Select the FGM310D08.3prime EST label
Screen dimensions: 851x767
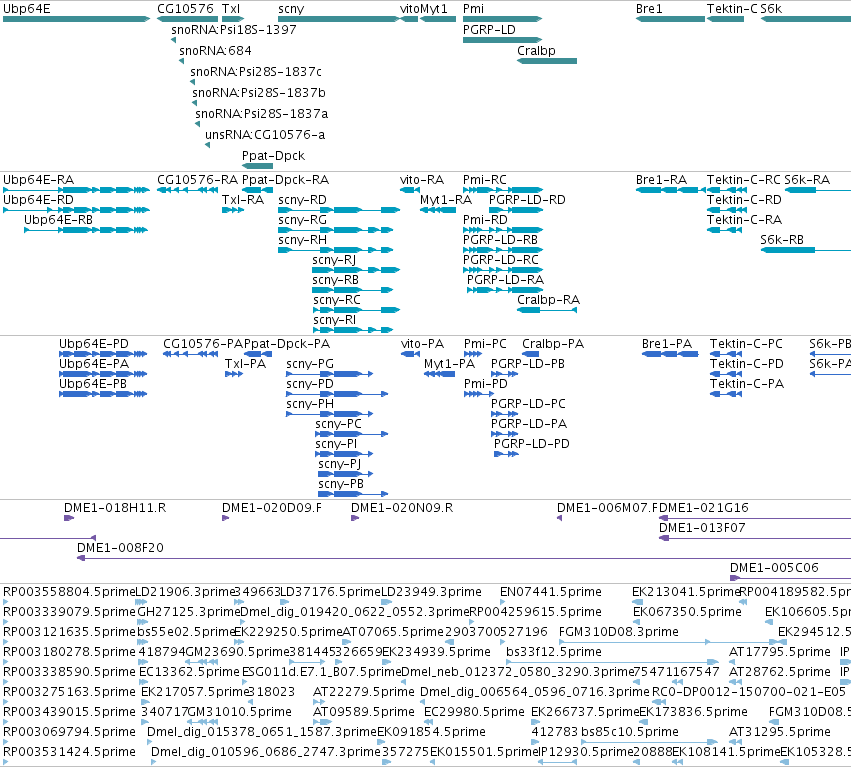618,632
